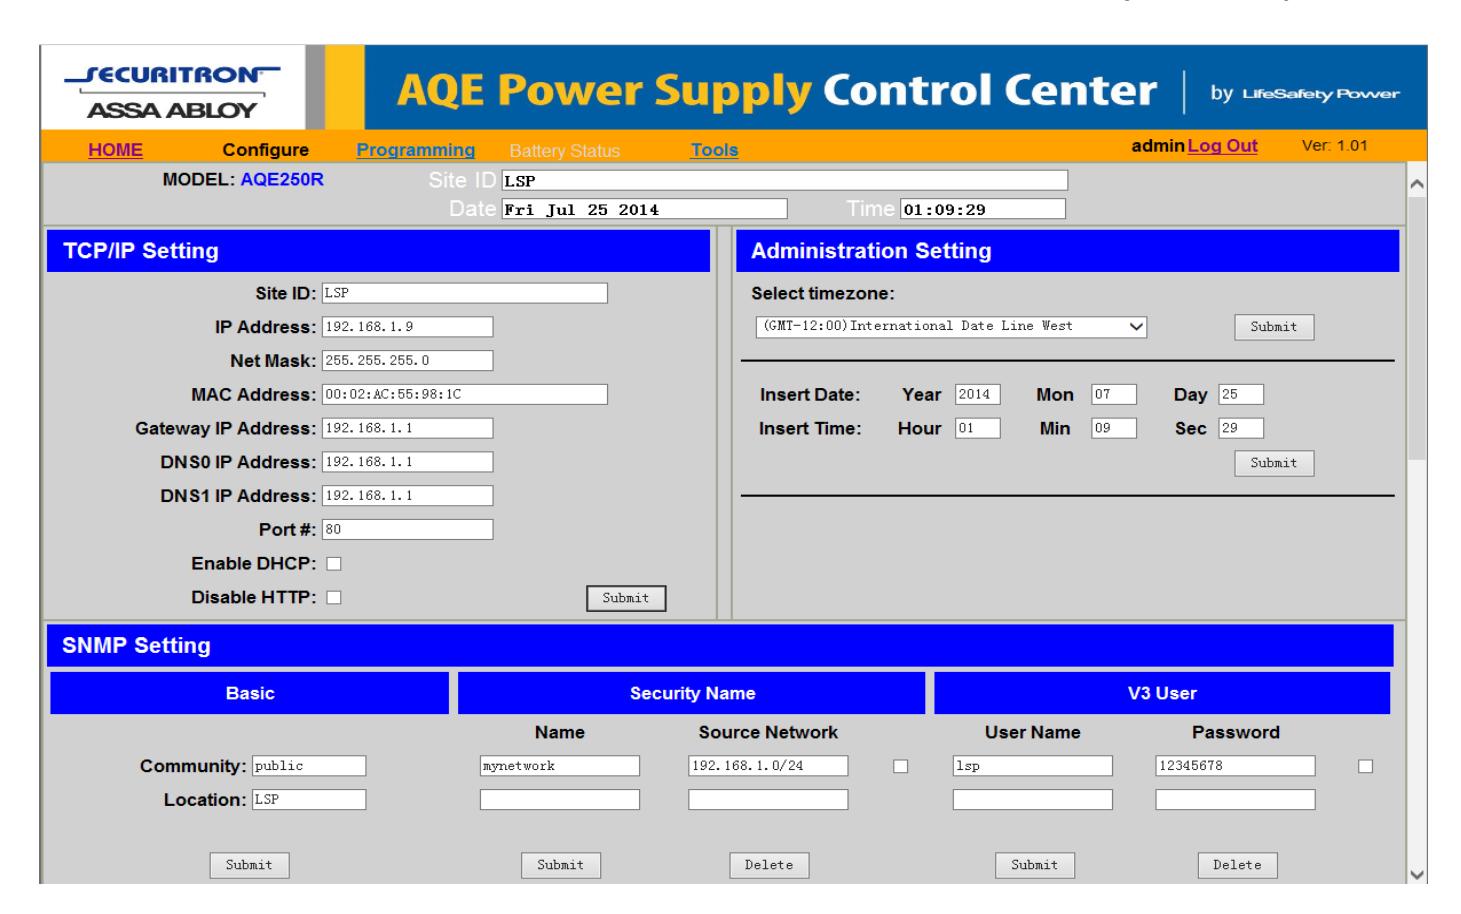The height and width of the screenshot is (914, 1461).
Task: Click the header Date field
Action: 644,209
